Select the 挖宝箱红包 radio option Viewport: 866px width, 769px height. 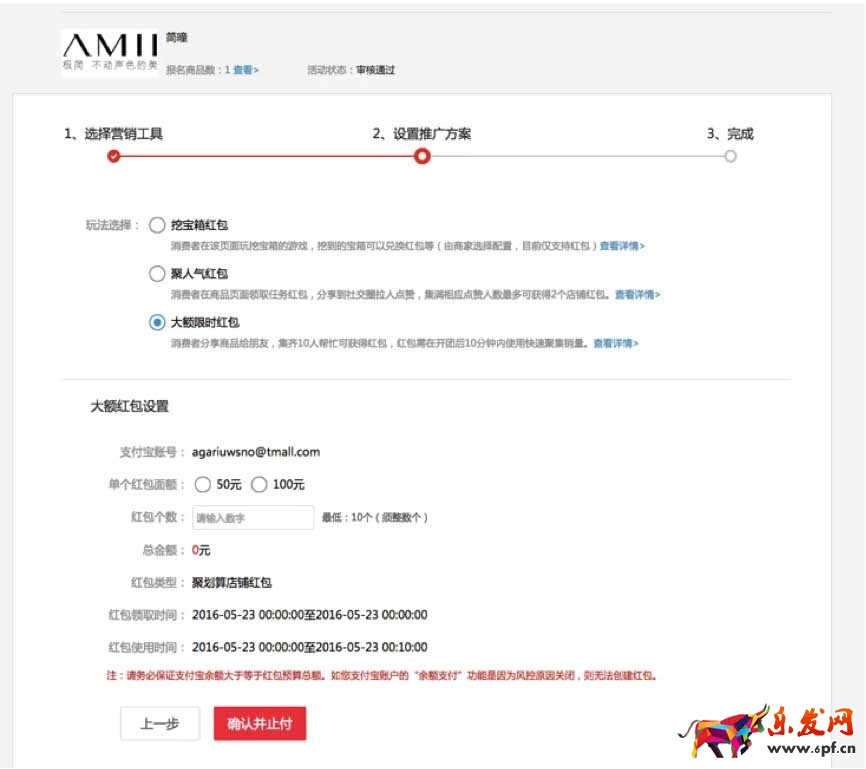point(157,226)
